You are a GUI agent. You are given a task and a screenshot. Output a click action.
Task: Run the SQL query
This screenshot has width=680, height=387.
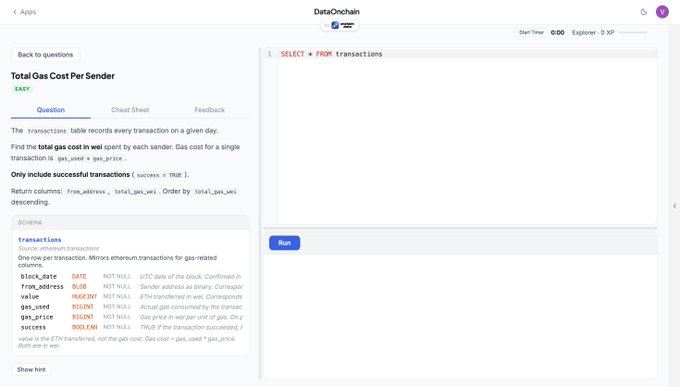(x=284, y=243)
